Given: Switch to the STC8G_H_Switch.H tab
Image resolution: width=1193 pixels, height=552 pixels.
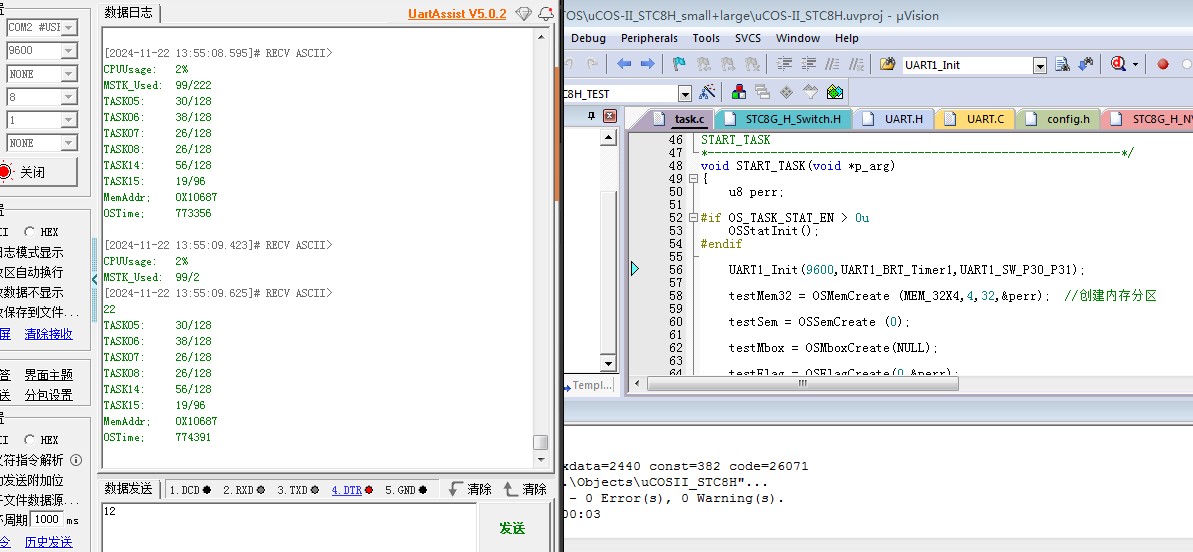Looking at the screenshot, I should [784, 119].
